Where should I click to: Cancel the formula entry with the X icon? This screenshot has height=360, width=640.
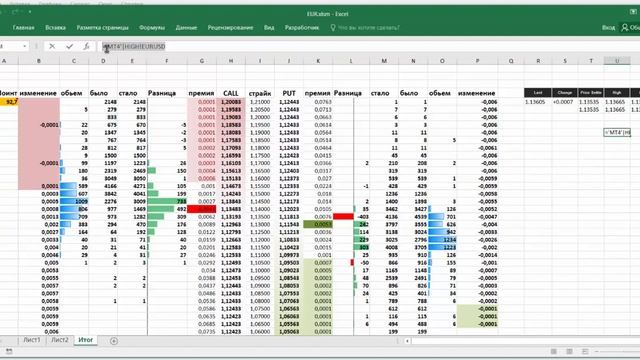[x=52, y=47]
